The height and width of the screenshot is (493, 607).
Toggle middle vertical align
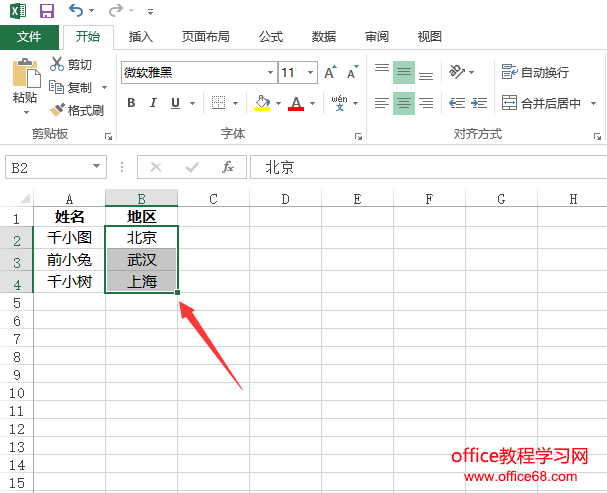[404, 72]
